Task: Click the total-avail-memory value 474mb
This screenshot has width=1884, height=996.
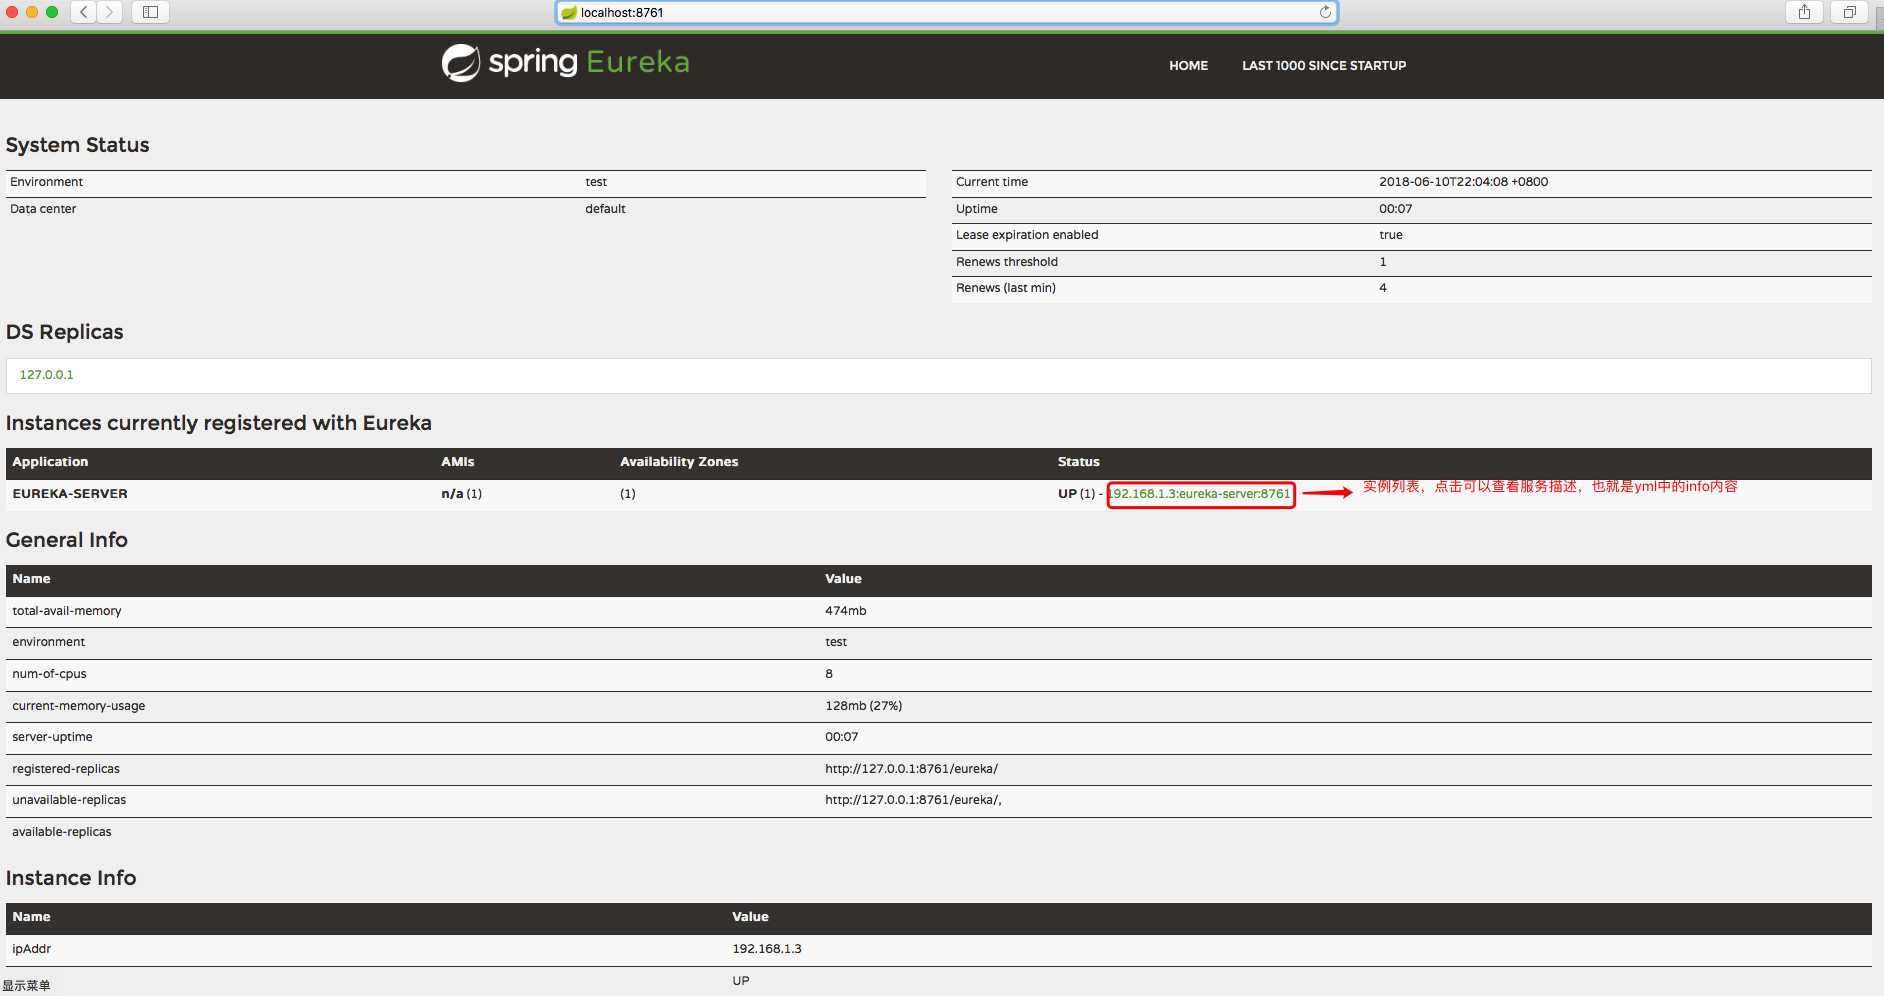Action: 845,611
